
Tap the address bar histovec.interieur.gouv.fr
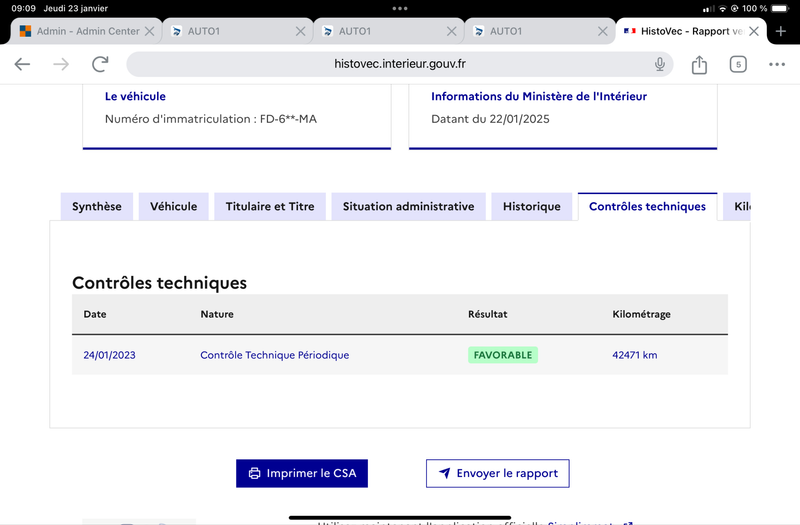(399, 64)
